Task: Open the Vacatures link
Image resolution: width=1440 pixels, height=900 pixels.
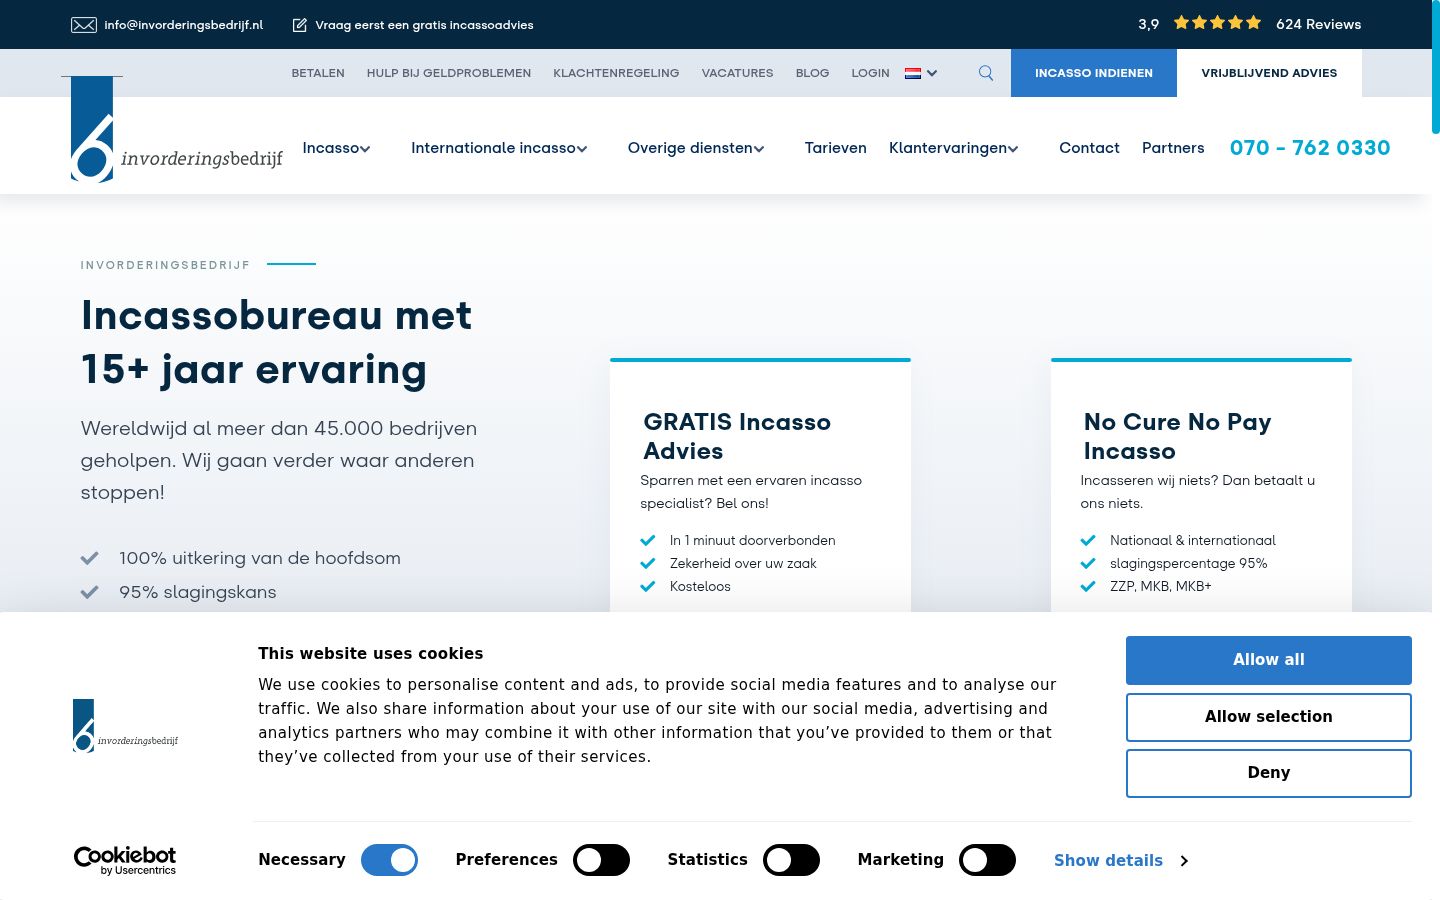Action: (738, 73)
